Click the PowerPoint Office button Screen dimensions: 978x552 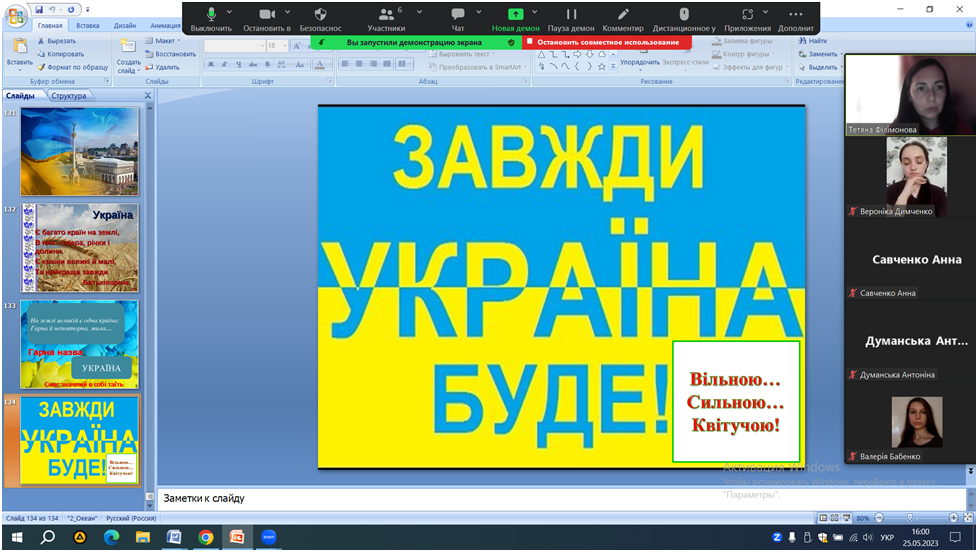point(16,17)
